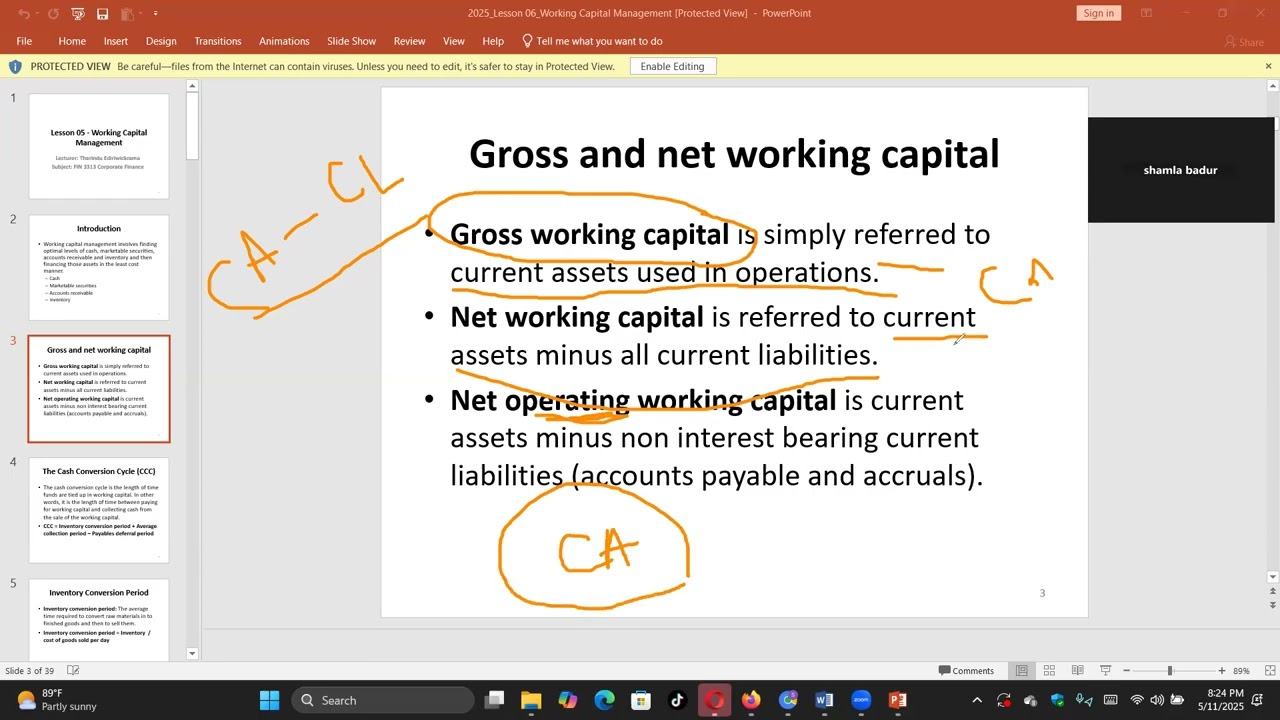Image resolution: width=1280 pixels, height=720 pixels.
Task: Click the Enable Editing button
Action: pos(672,66)
